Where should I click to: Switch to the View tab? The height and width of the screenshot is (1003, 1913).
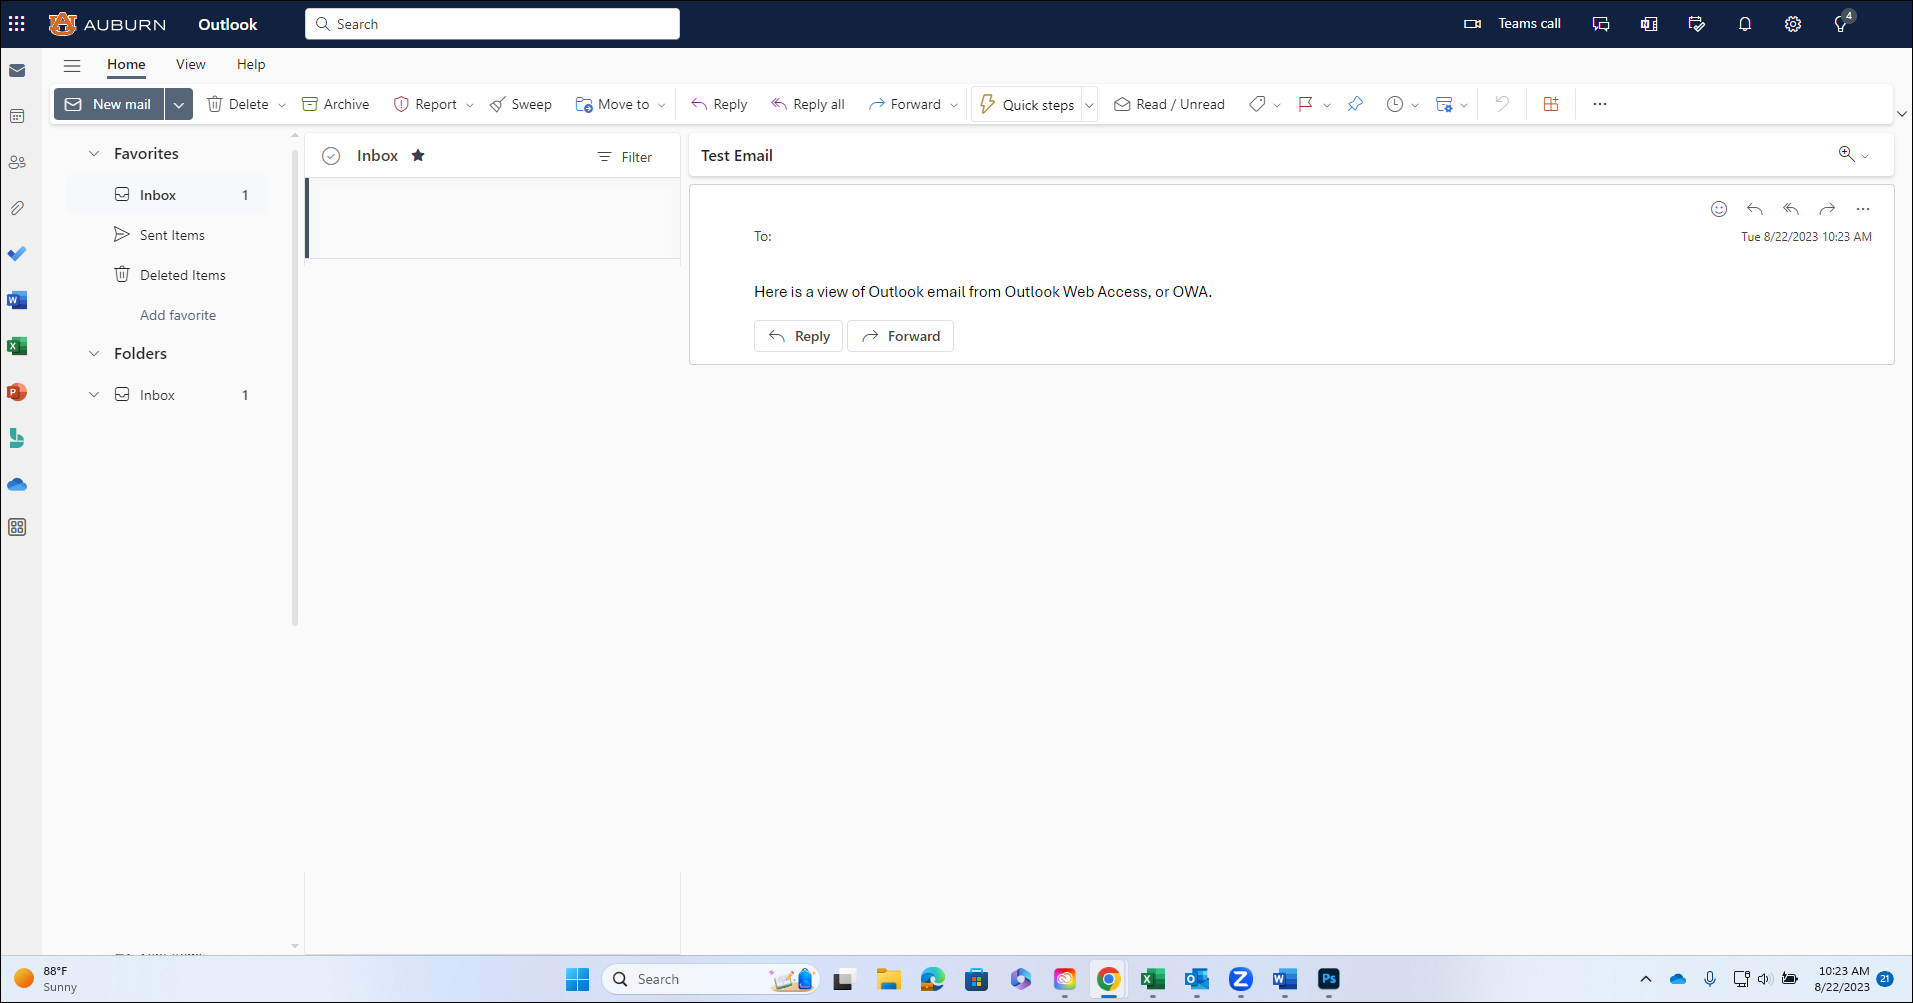pos(190,64)
